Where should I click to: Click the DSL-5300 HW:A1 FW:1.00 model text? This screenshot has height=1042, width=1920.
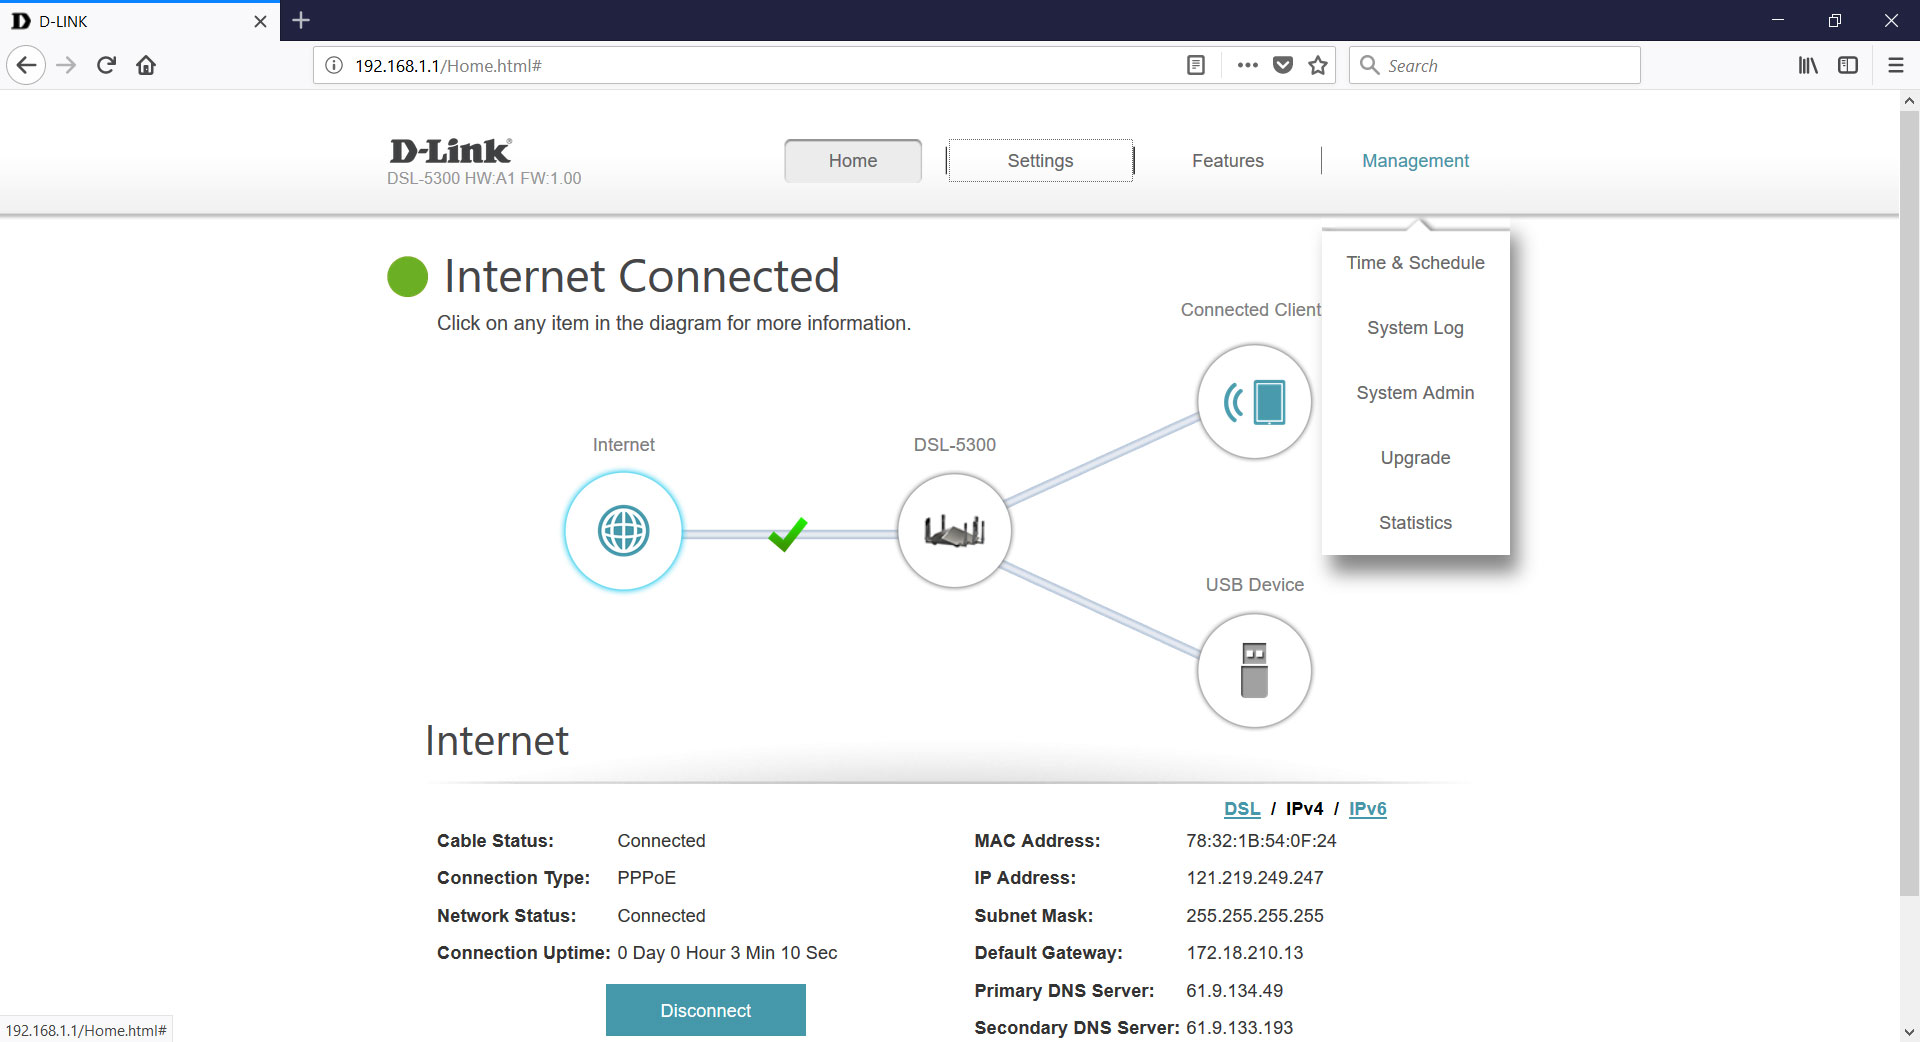coord(484,179)
